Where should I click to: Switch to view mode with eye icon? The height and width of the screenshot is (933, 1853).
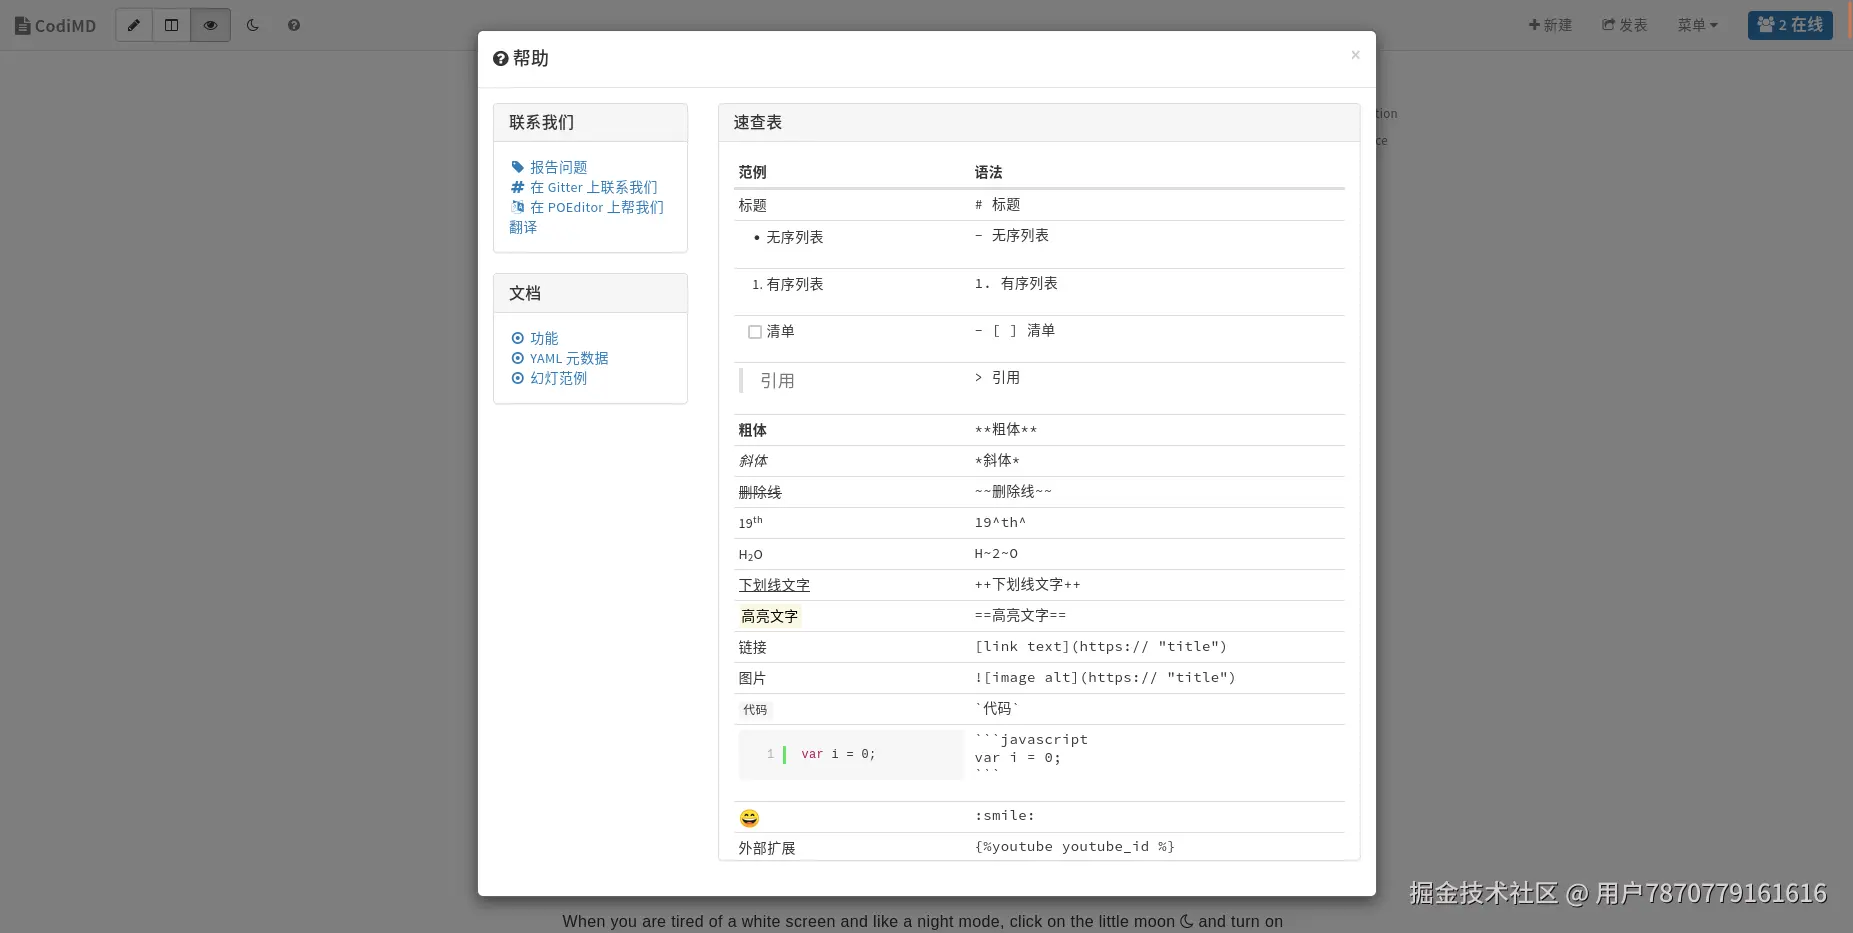tap(211, 25)
